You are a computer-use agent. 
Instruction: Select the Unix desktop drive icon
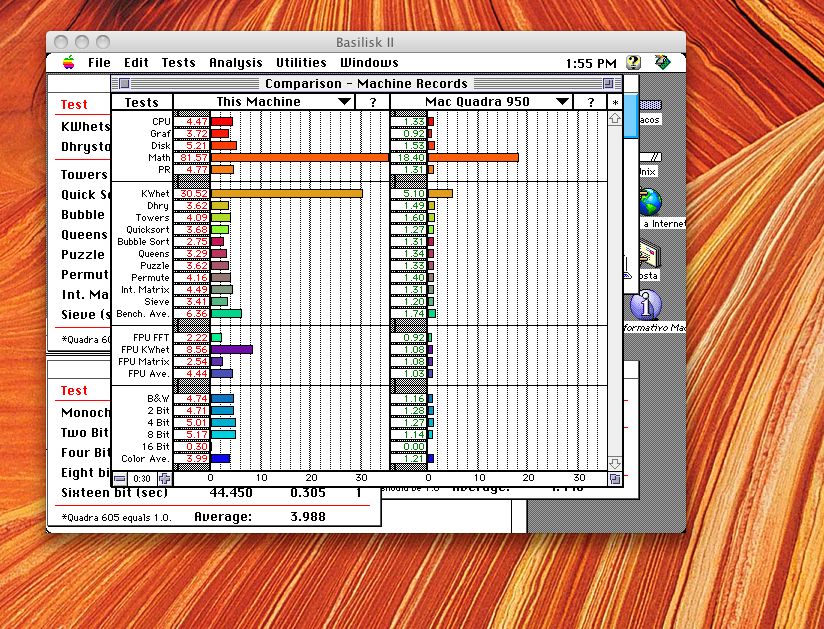[650, 157]
